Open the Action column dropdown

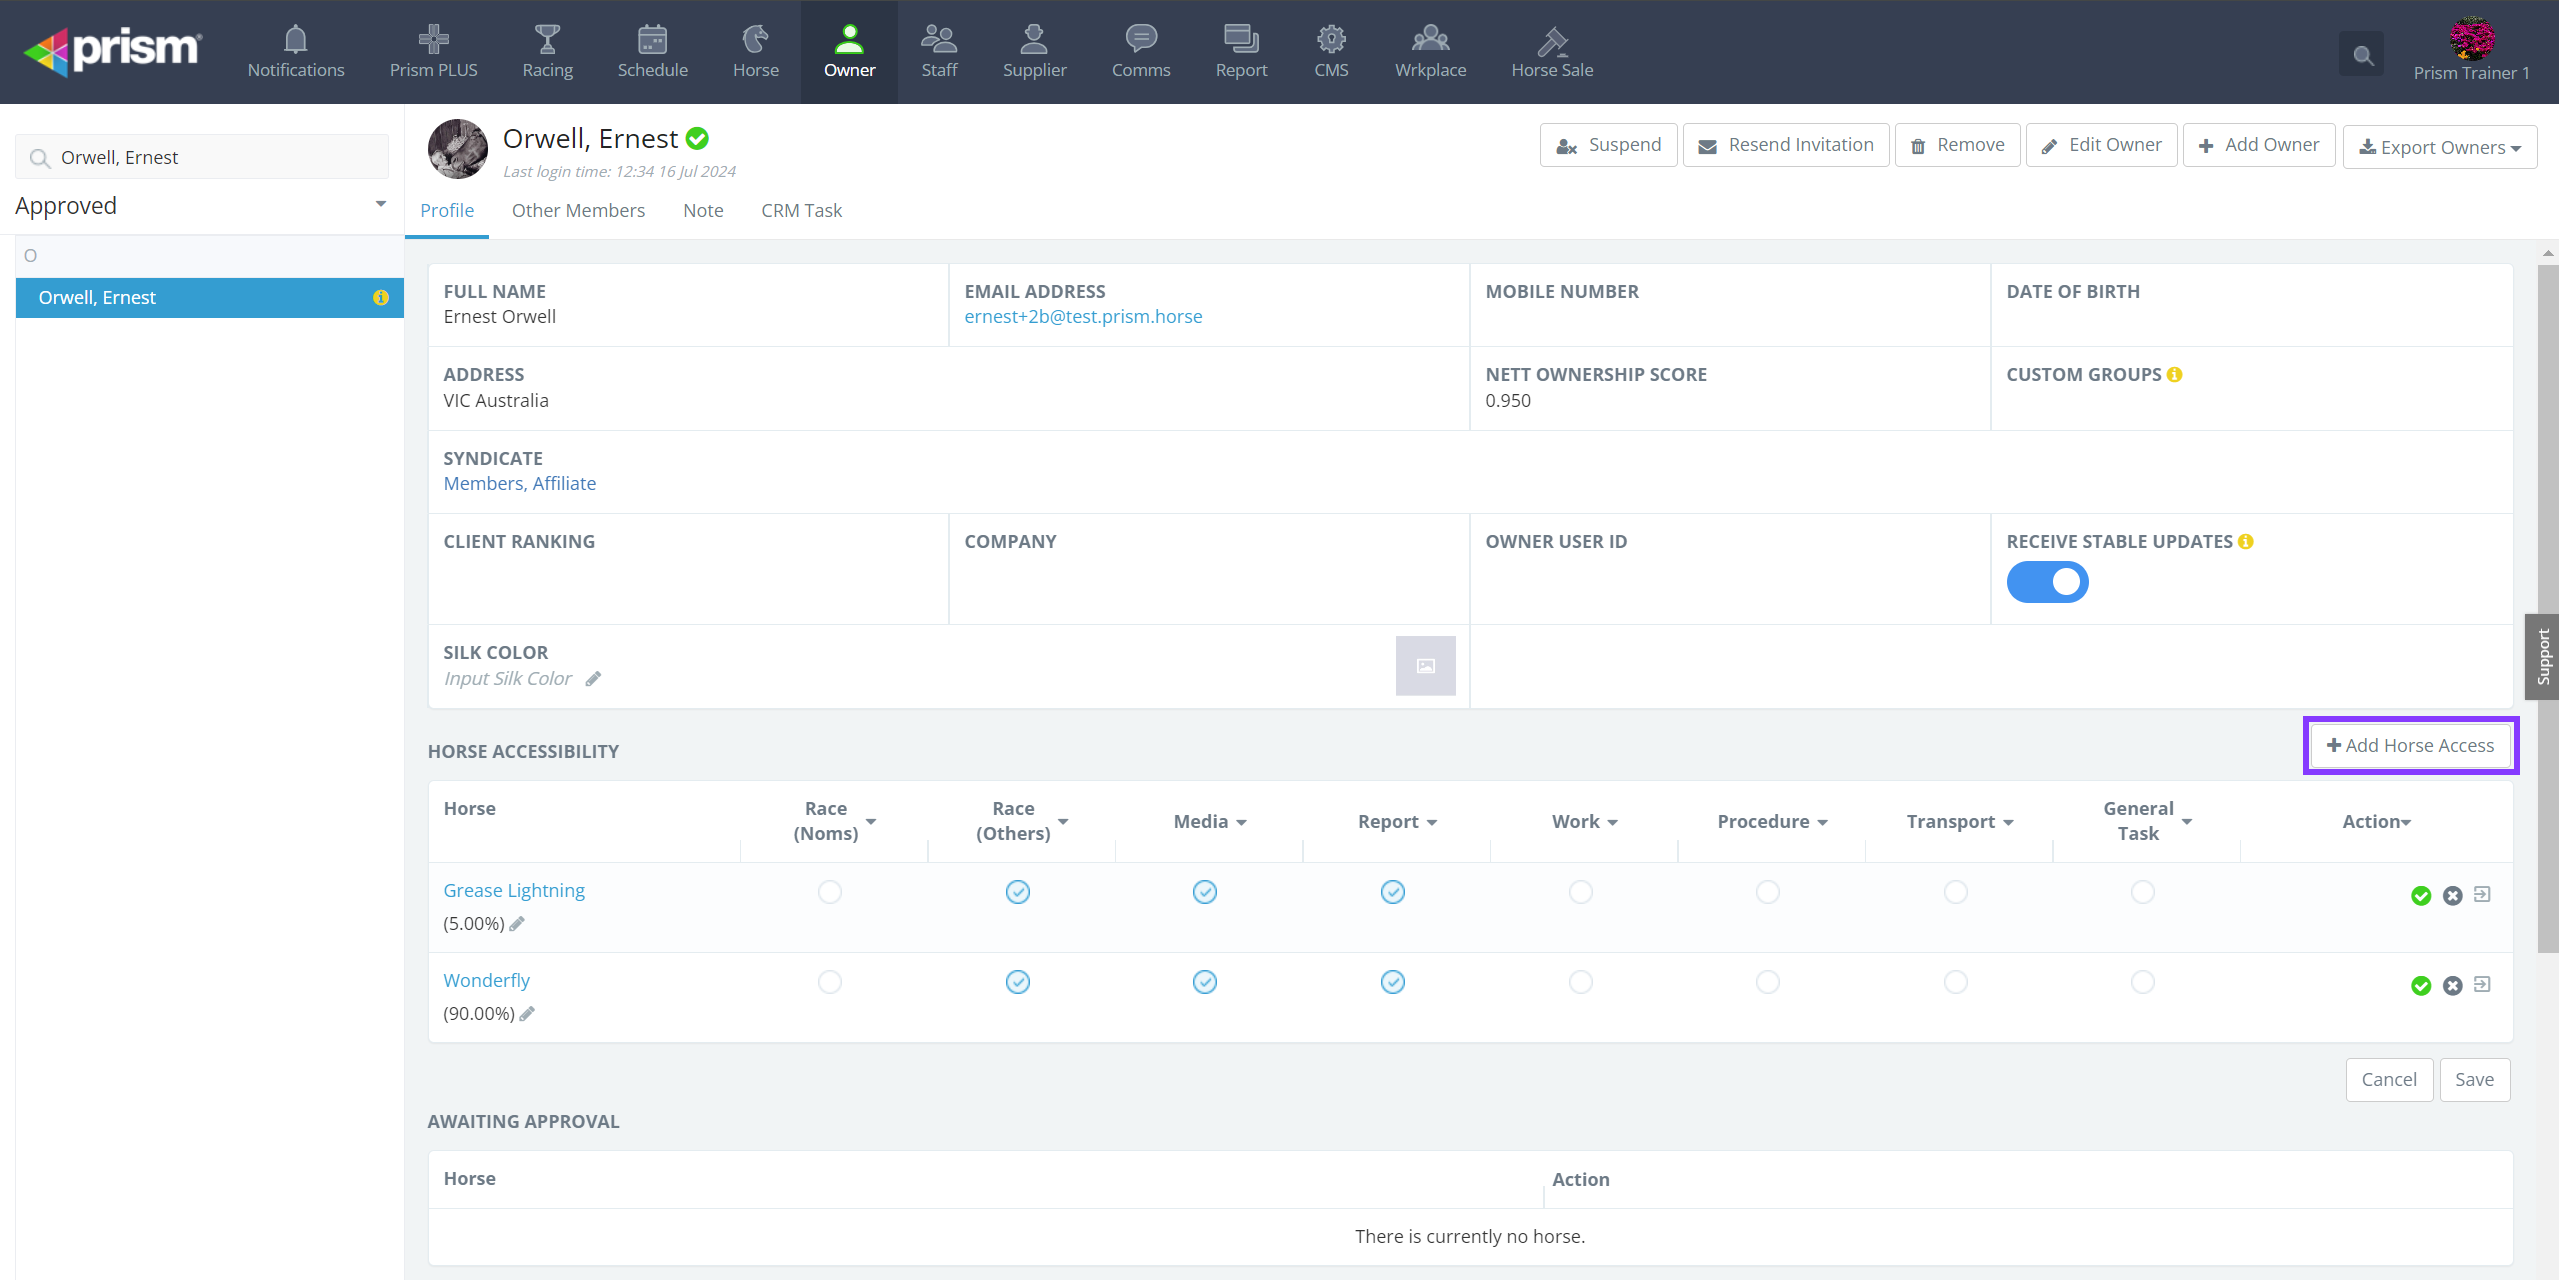2376,822
